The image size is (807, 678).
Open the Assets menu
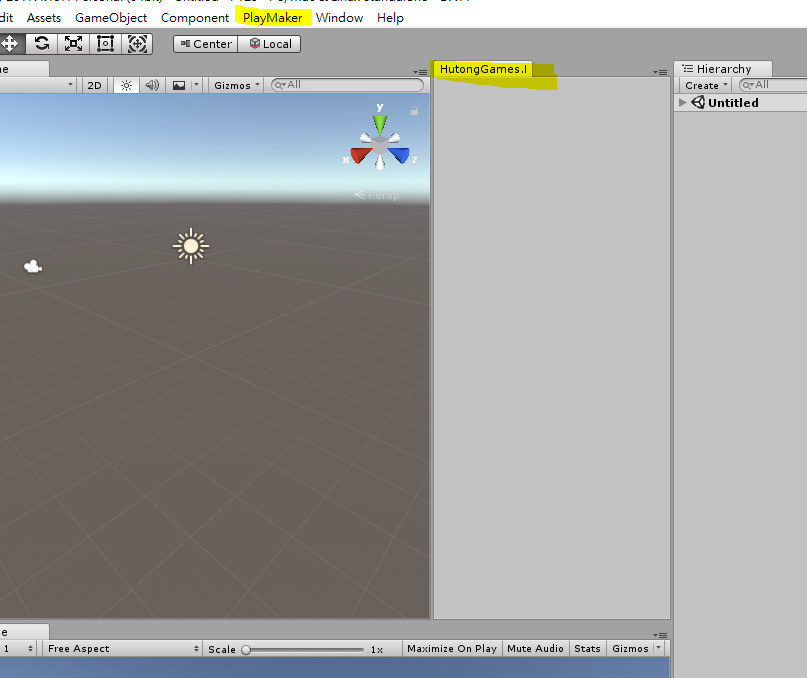[44, 18]
